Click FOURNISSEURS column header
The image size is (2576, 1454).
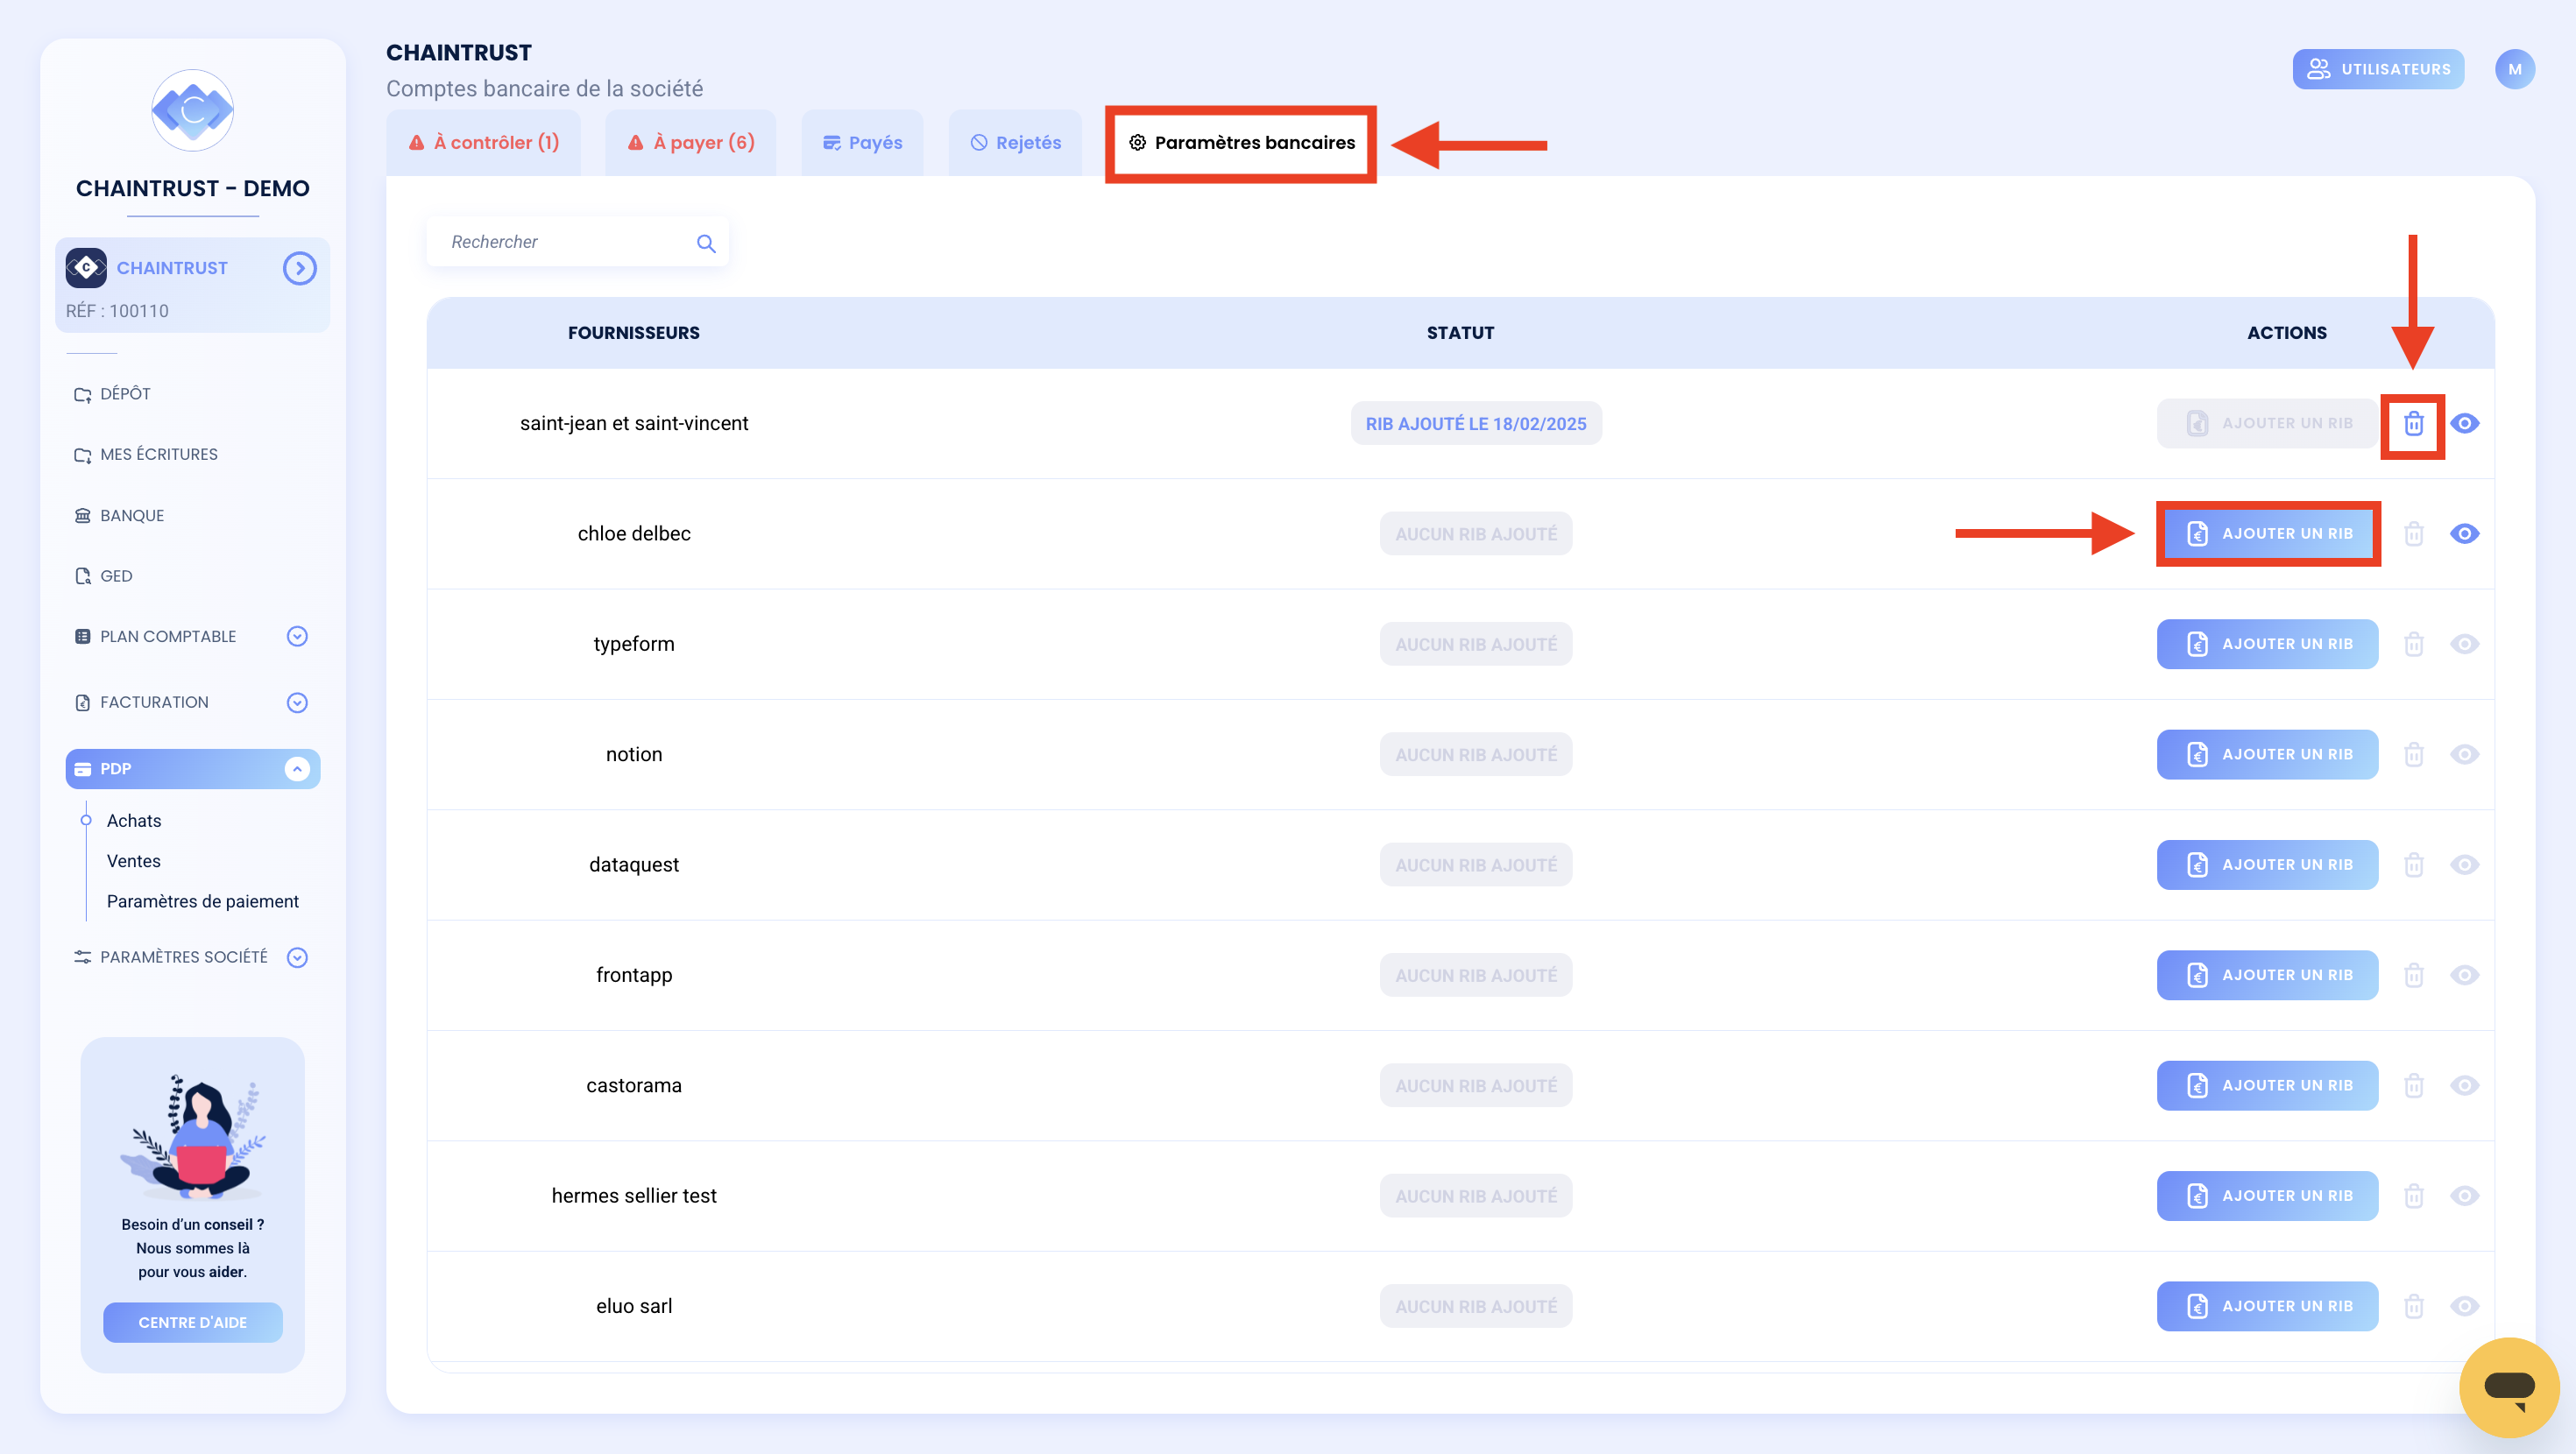click(x=633, y=333)
